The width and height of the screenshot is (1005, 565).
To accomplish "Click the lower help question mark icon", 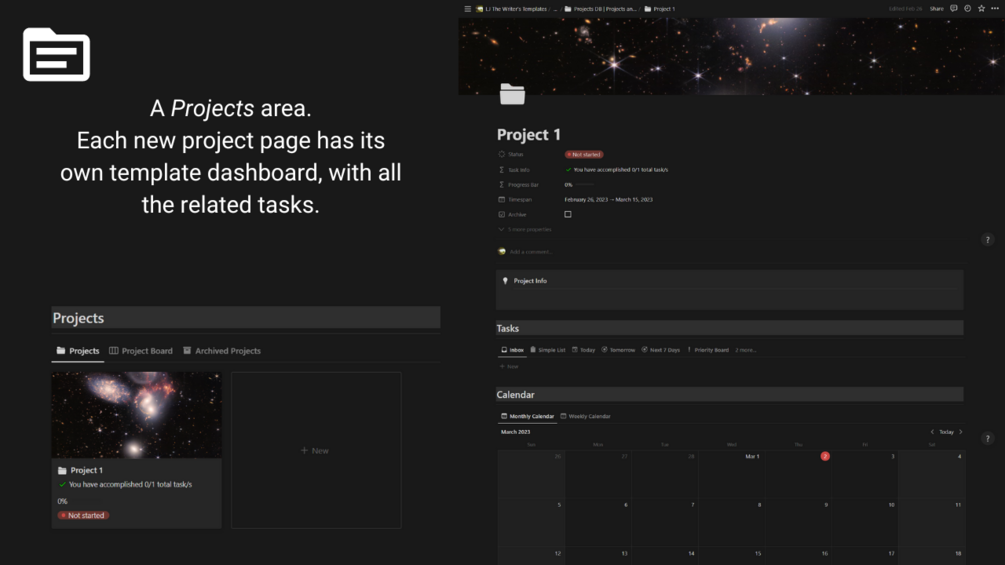I will [x=988, y=438].
